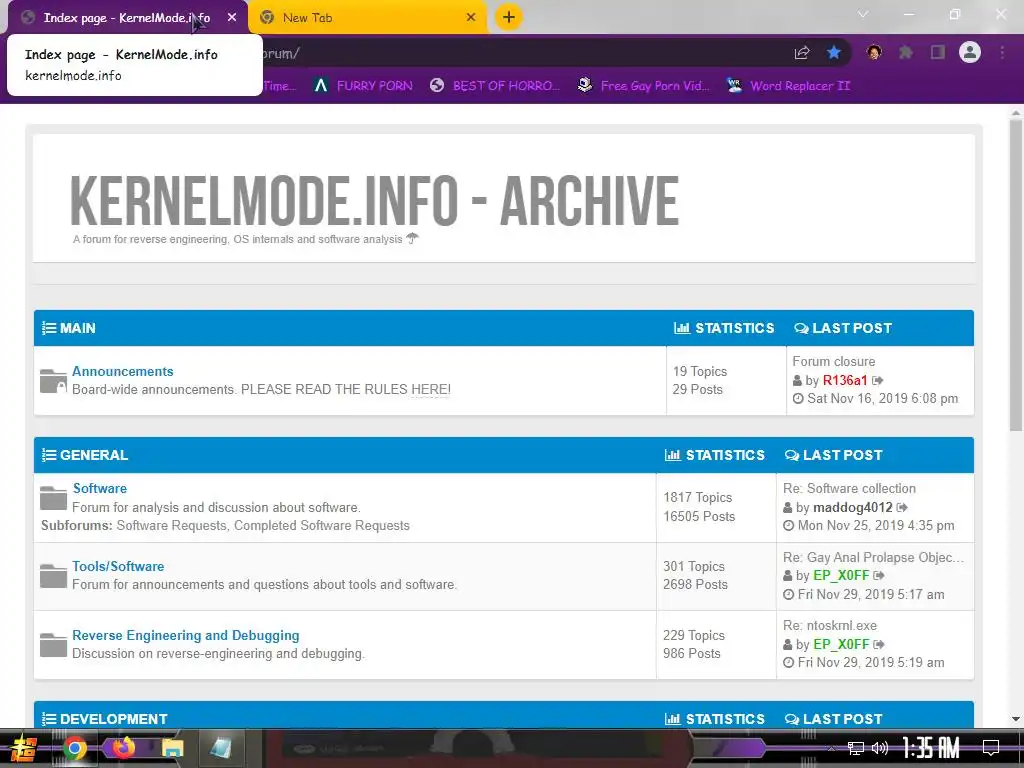This screenshot has width=1024, height=768.
Task: Open the Word Replacer II bookmark
Action: click(x=788, y=86)
